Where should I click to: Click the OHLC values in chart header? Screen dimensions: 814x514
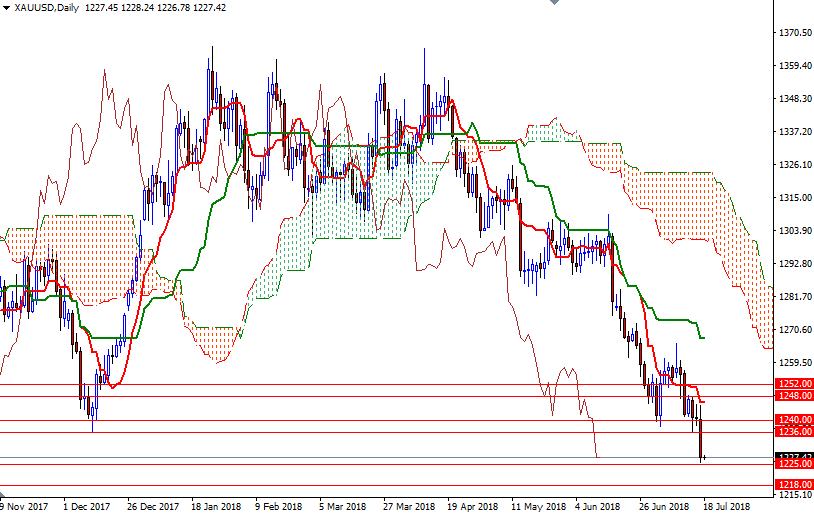tap(156, 7)
